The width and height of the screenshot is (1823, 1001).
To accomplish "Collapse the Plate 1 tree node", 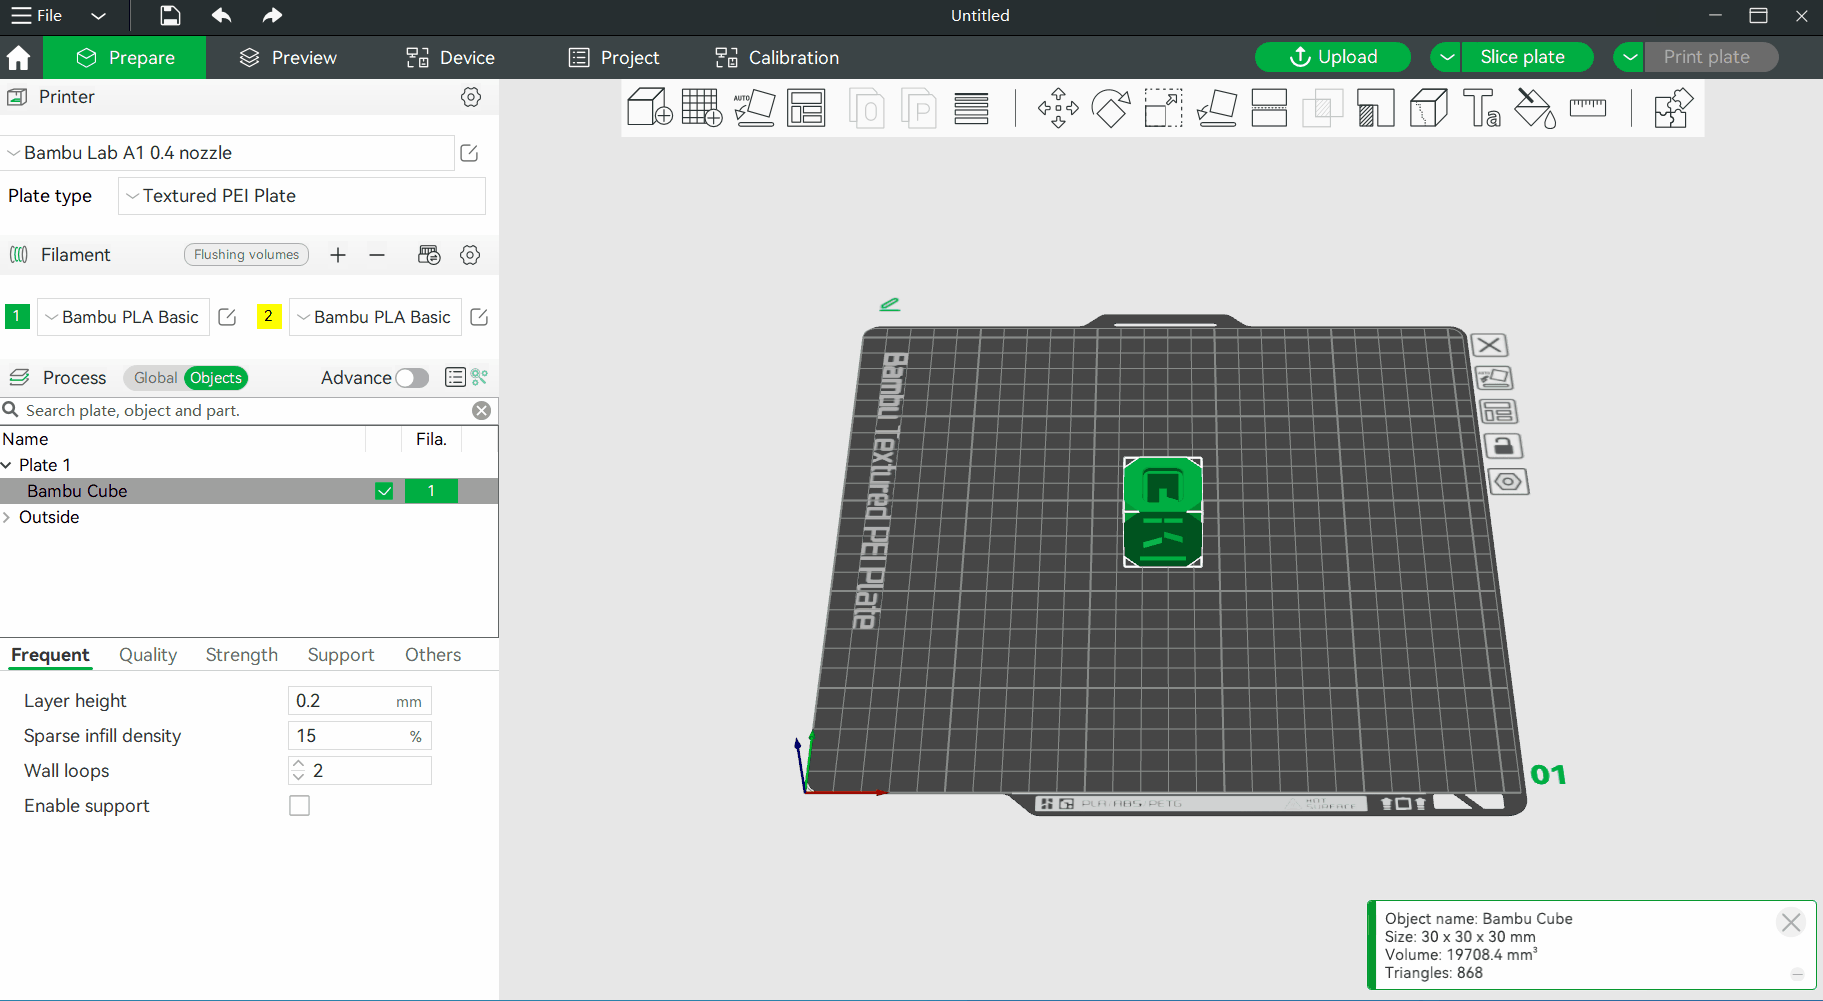I will [7, 465].
